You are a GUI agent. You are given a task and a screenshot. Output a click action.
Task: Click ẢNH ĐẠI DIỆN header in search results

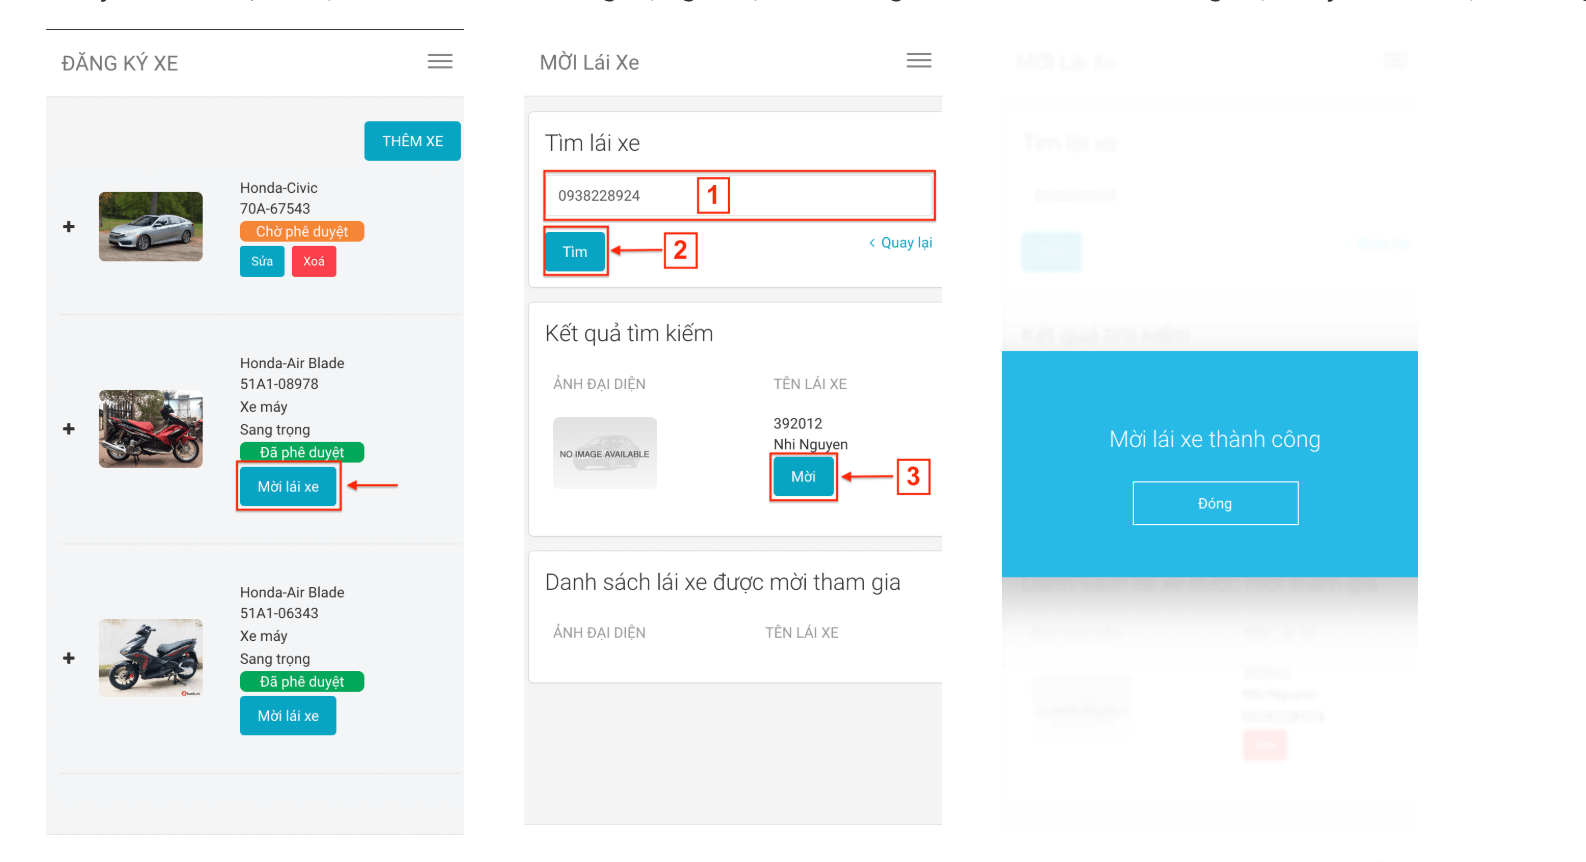pyautogui.click(x=599, y=384)
